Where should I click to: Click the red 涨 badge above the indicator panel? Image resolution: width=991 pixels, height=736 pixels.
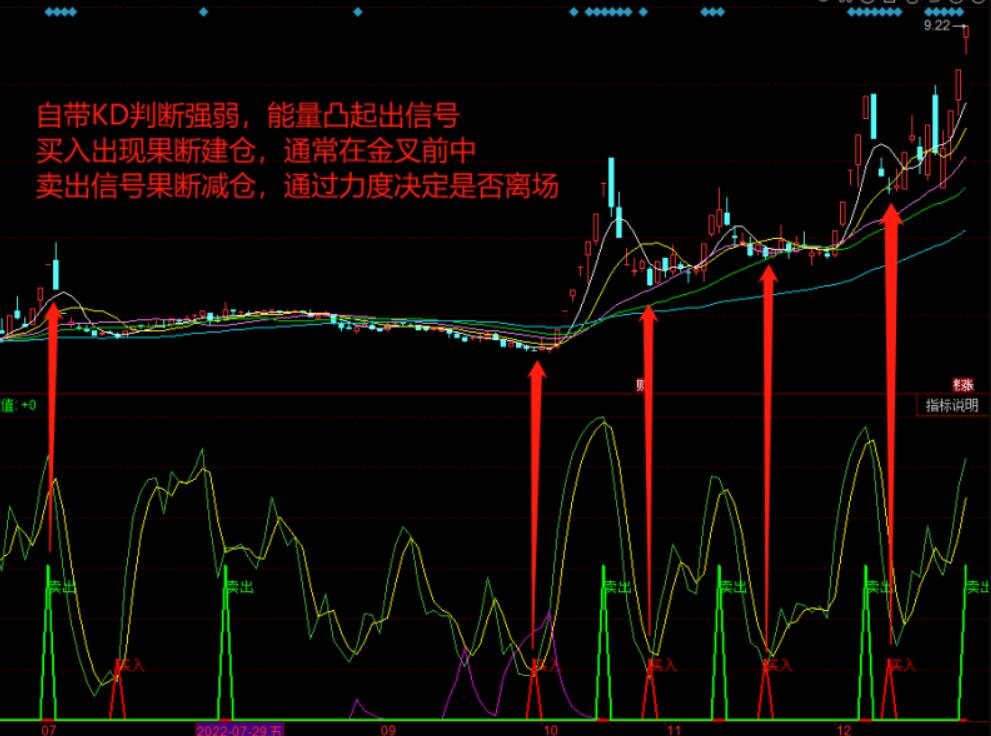pyautogui.click(x=961, y=382)
